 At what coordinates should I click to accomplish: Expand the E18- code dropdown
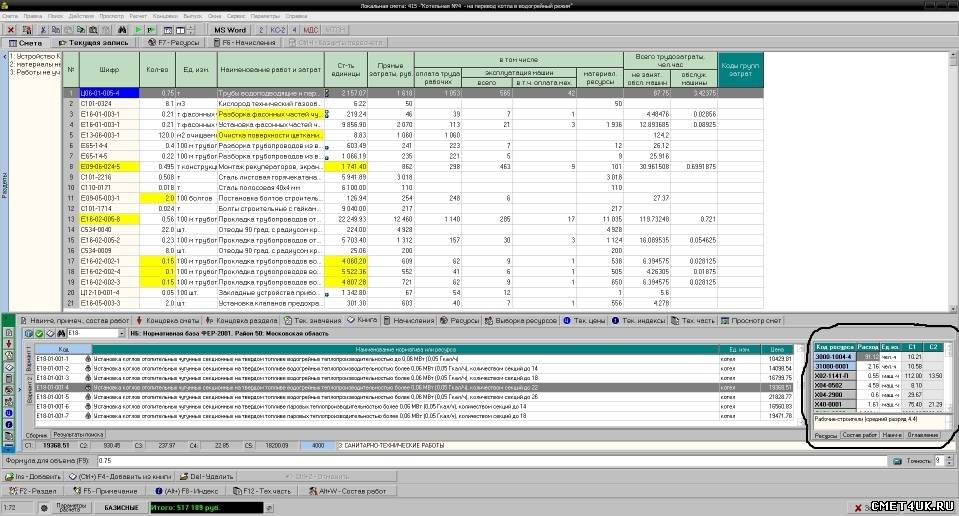click(122, 333)
